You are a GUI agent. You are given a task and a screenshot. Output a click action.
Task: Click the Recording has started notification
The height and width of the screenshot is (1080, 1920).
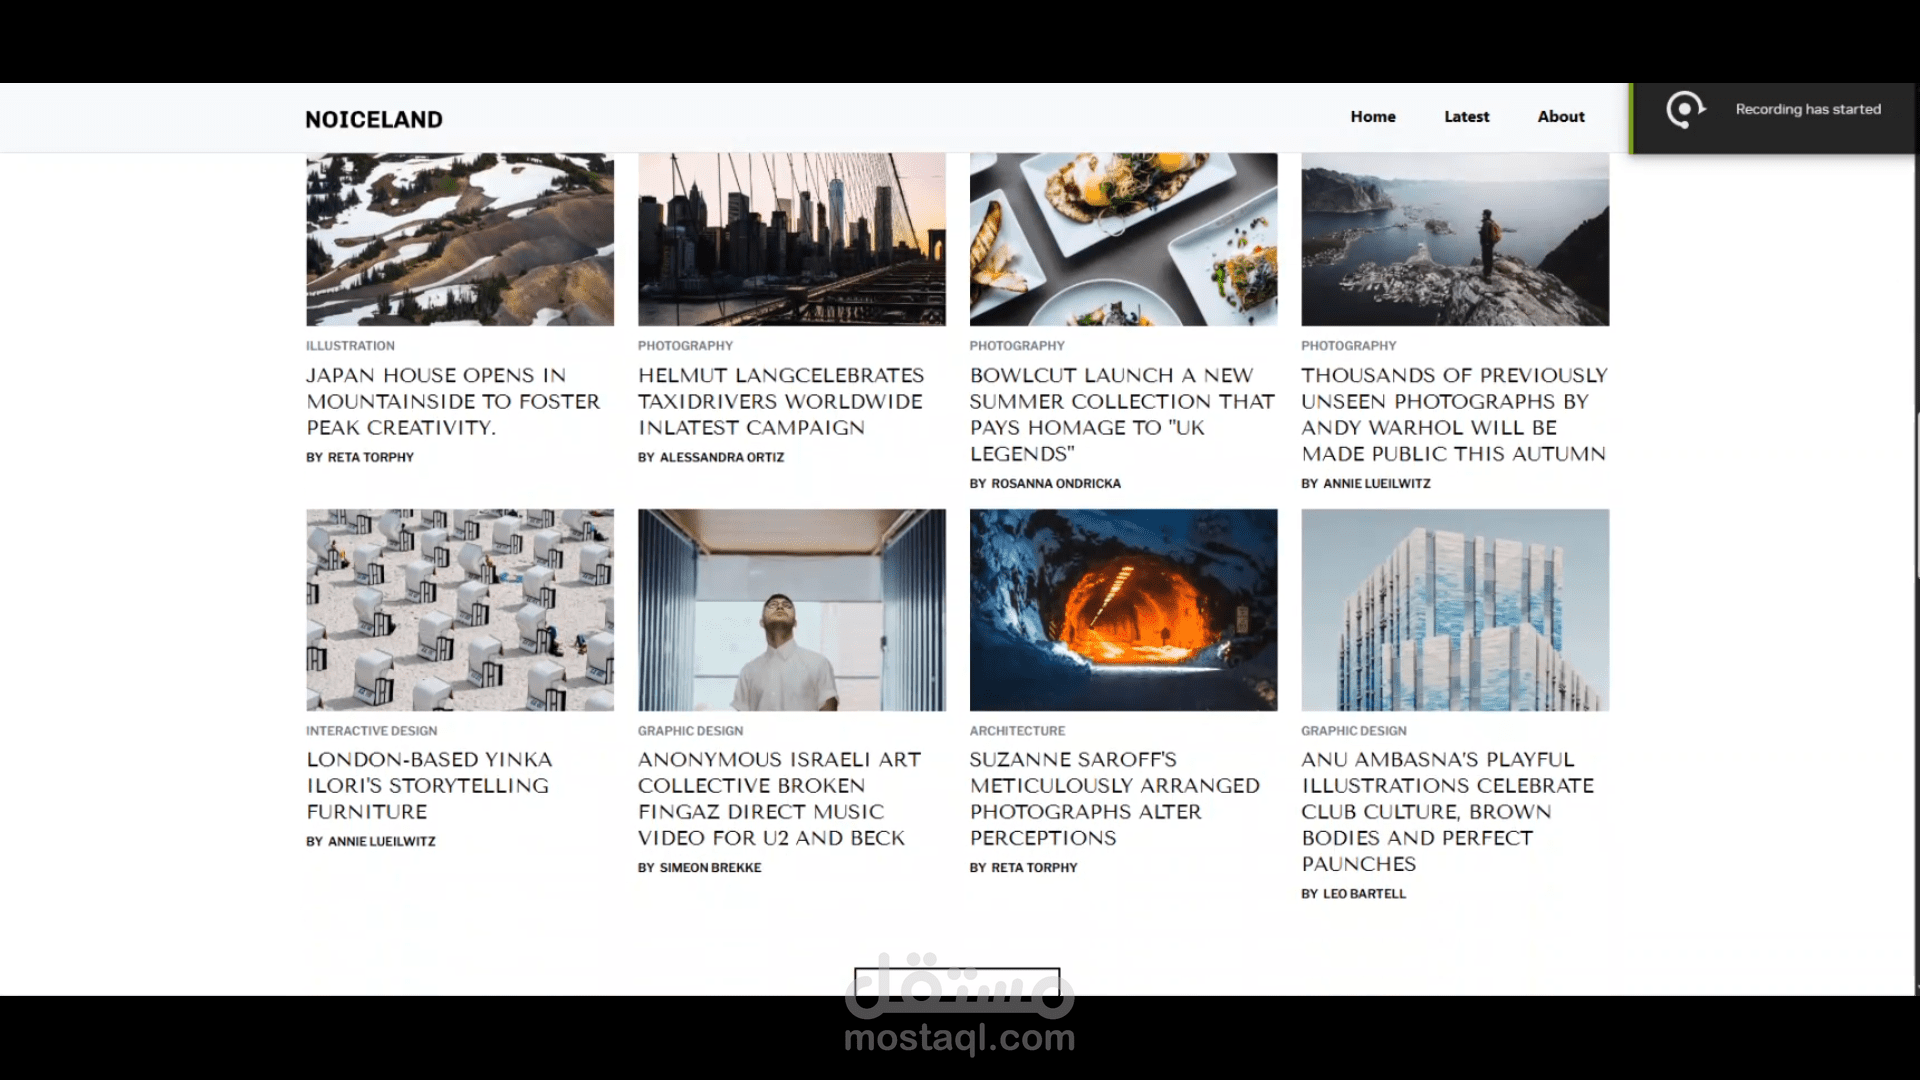coord(1807,109)
